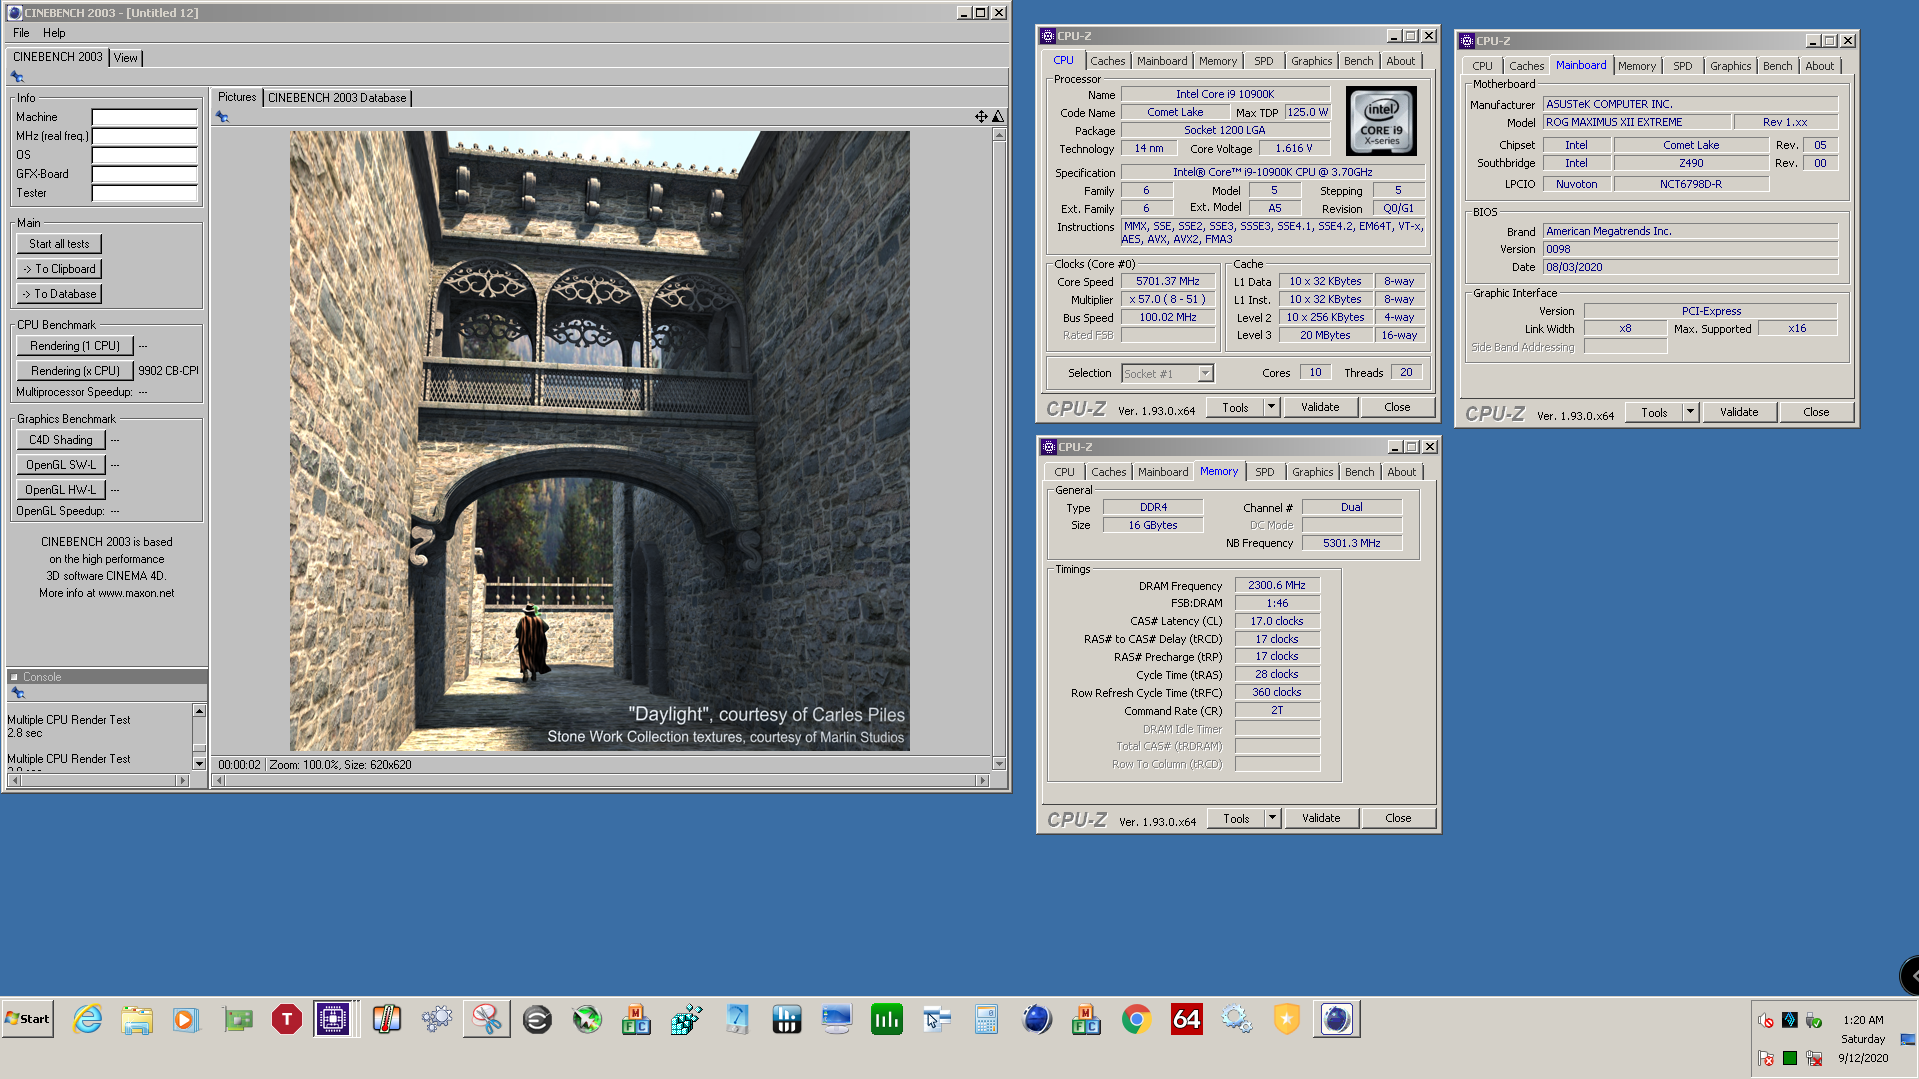
Task: Click the MHz (real freq.) input field
Action: pyautogui.click(x=144, y=136)
